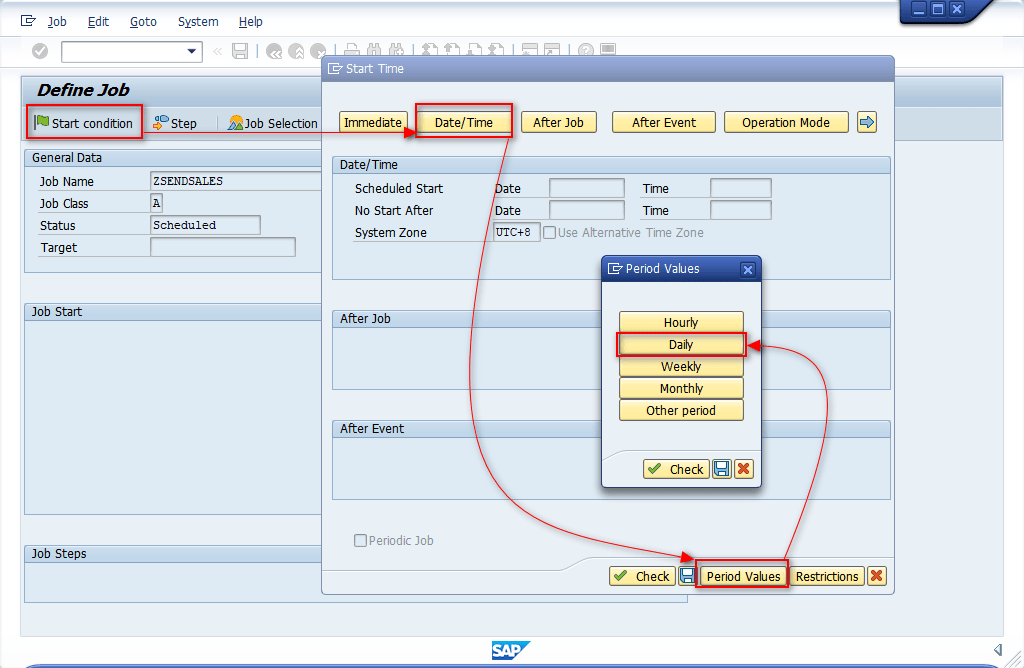Click the green checkmark Enter icon

pos(40,51)
